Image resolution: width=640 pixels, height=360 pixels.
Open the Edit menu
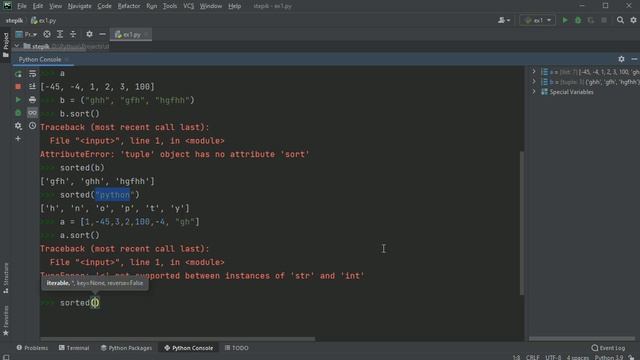coord(38,6)
